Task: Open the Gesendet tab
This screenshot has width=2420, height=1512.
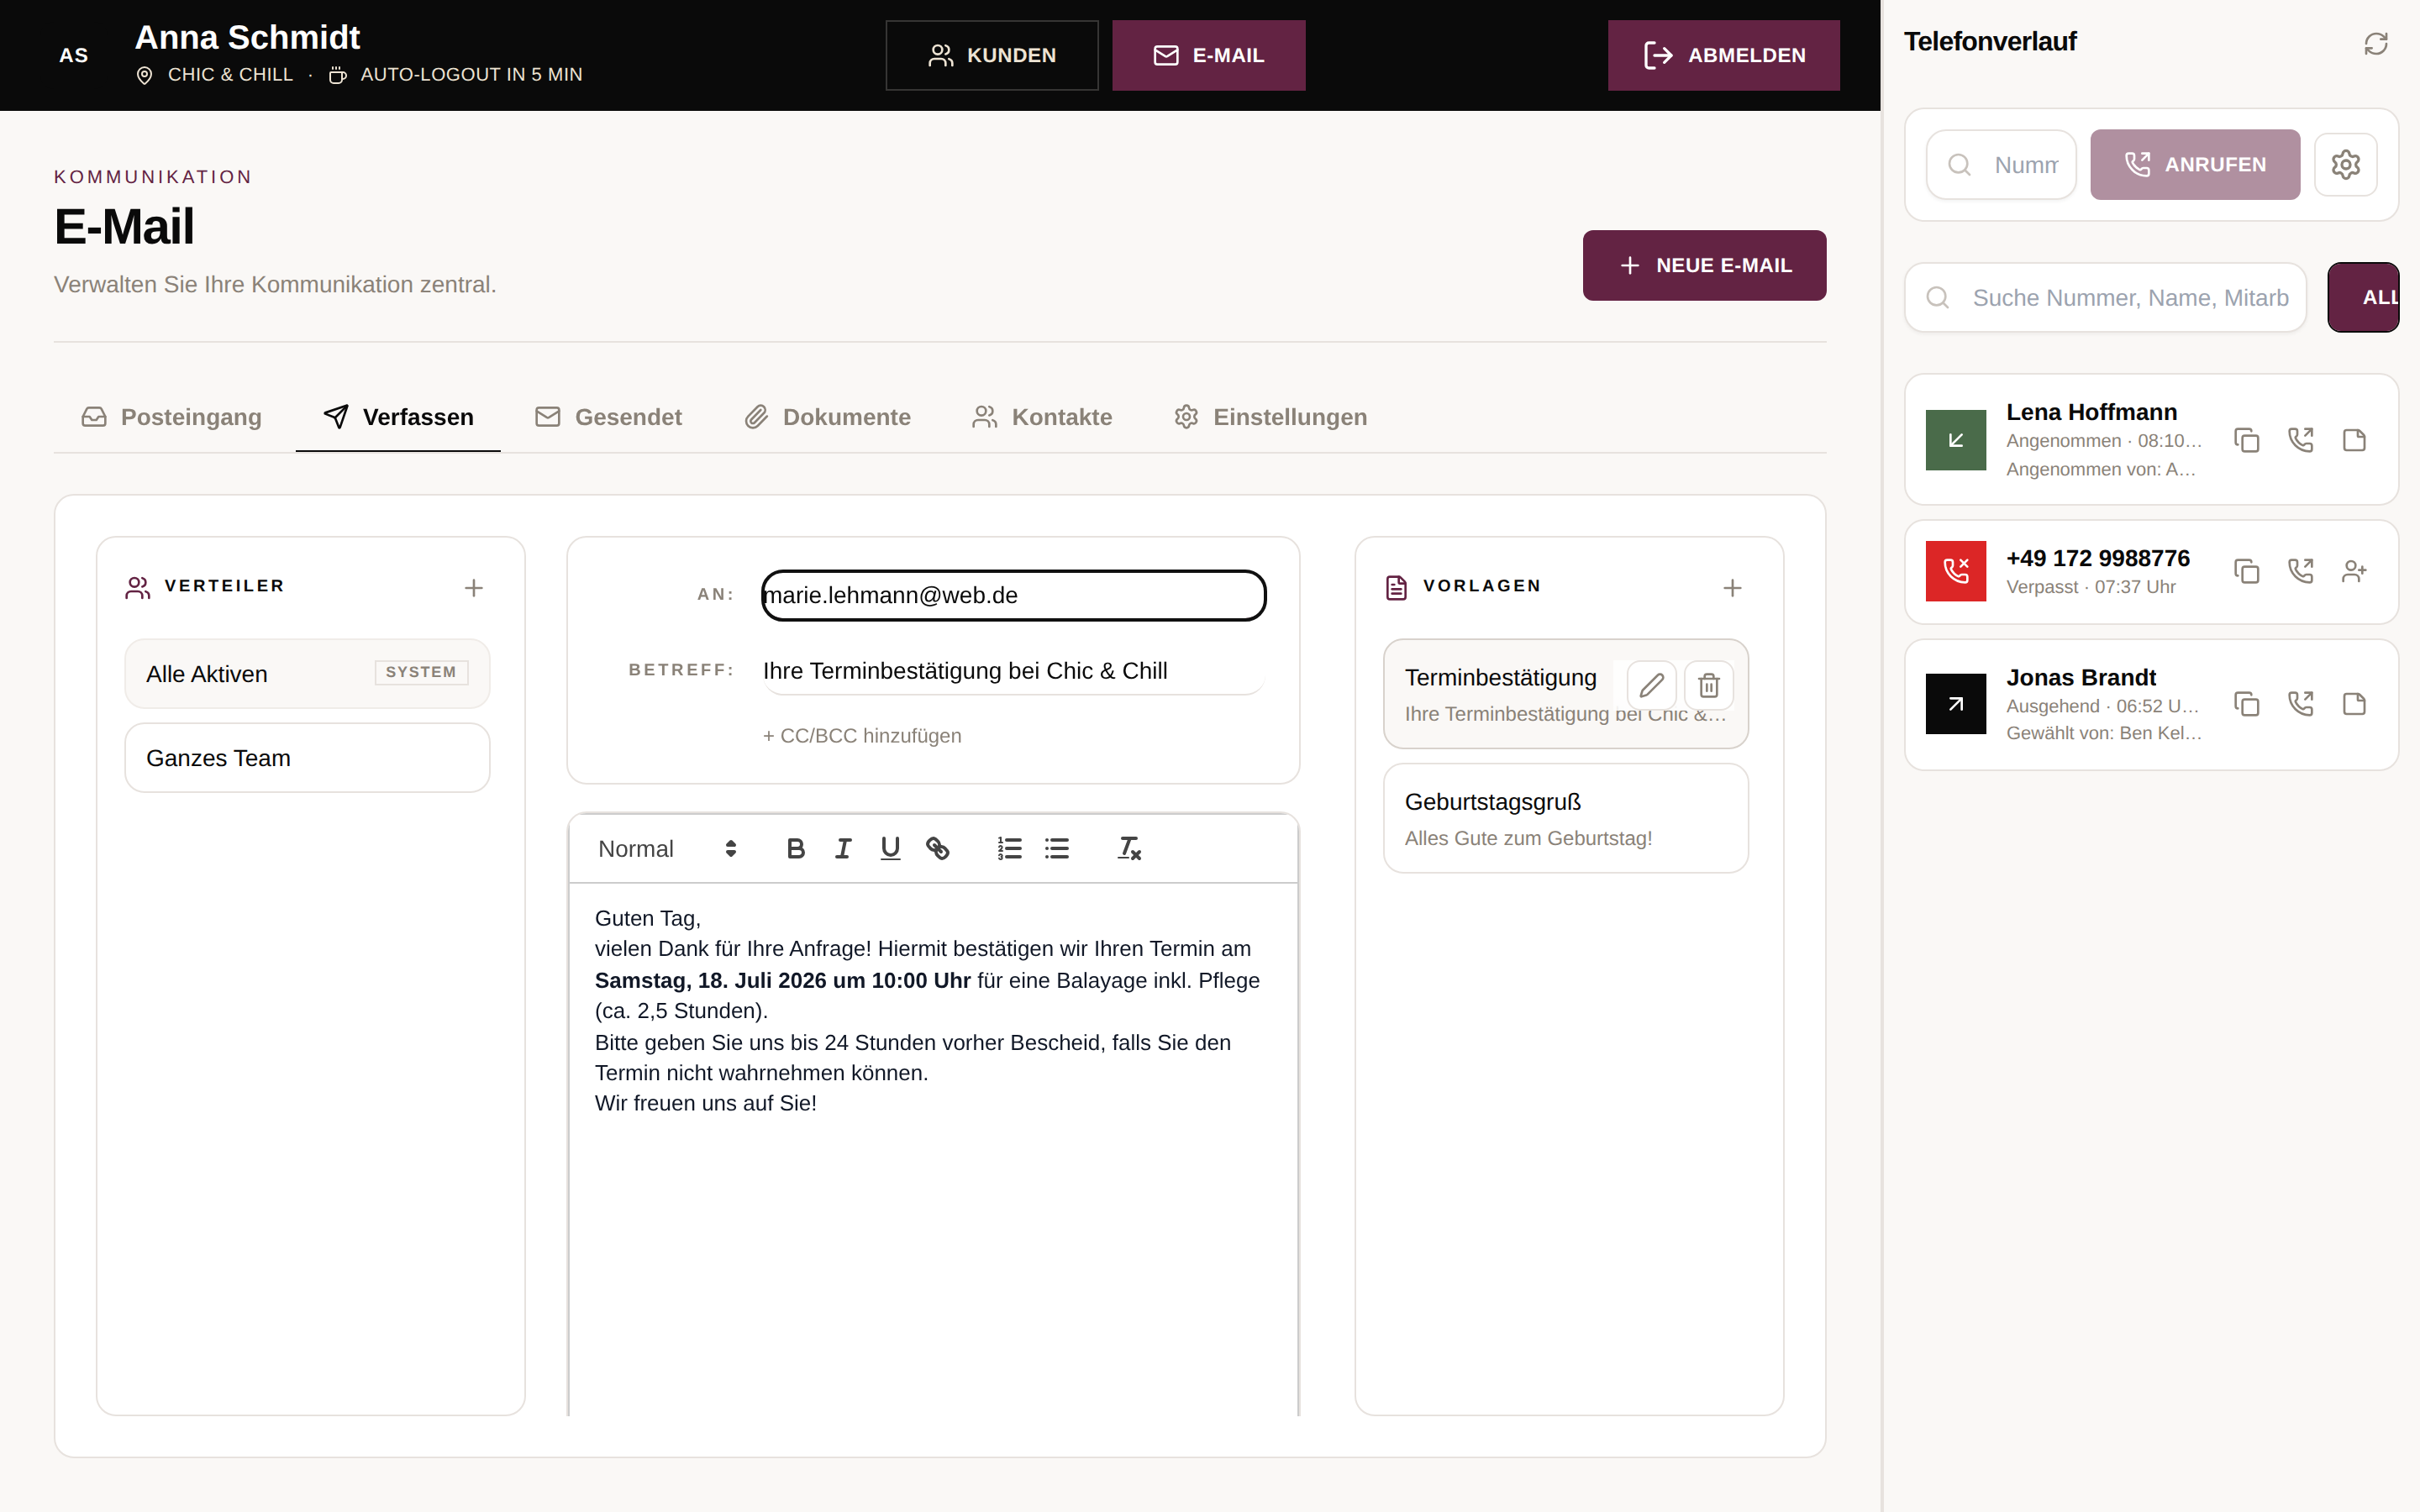Action: tap(608, 417)
